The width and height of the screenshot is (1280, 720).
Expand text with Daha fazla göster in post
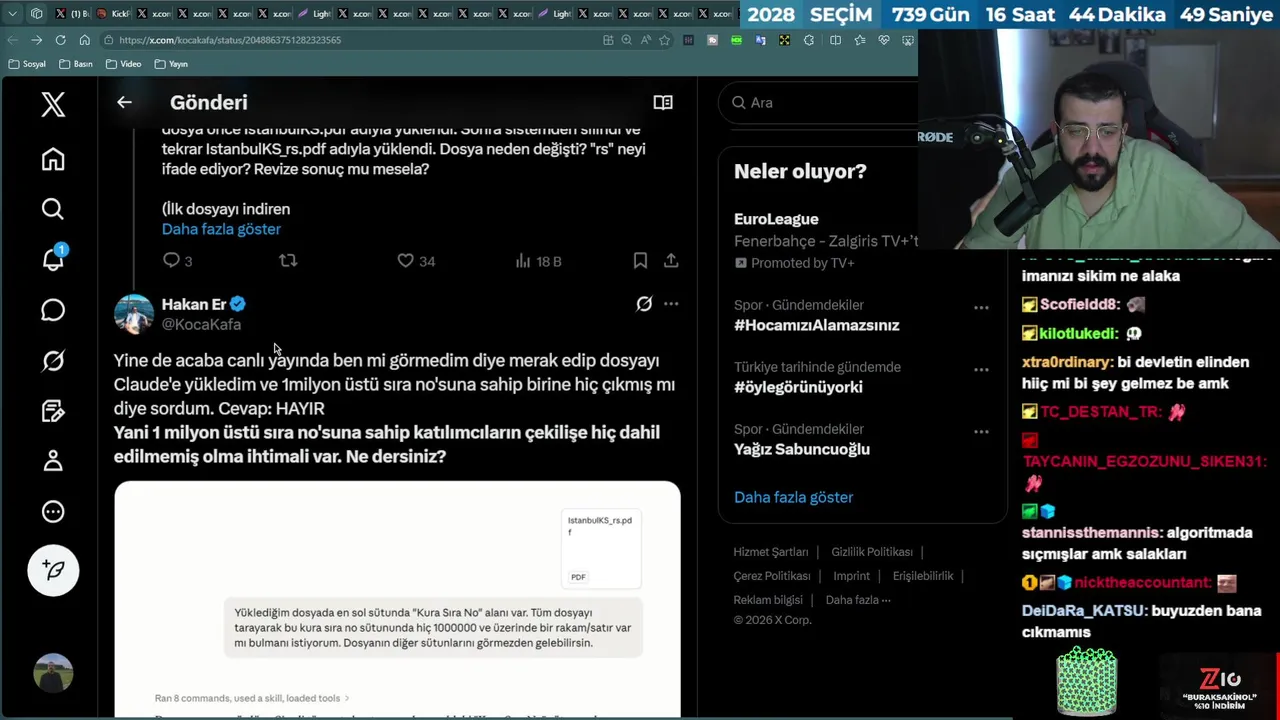point(221,229)
